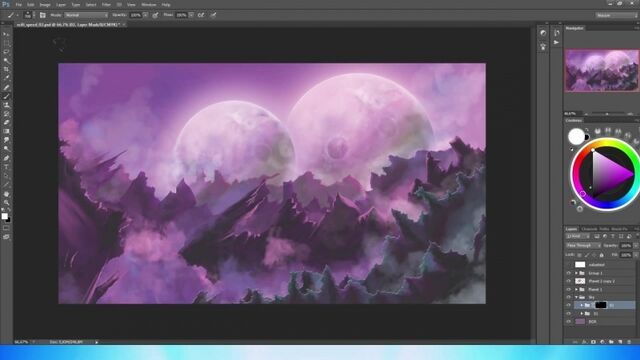Select the Eraser tool
Image resolution: width=640 pixels, height=360 pixels.
coord(6,122)
